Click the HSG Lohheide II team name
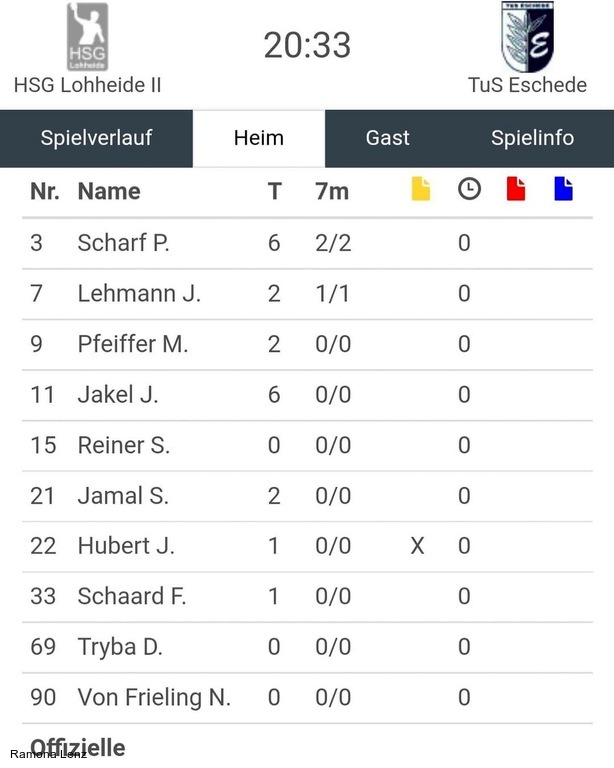Screen dimensions: 614x768 [88, 85]
